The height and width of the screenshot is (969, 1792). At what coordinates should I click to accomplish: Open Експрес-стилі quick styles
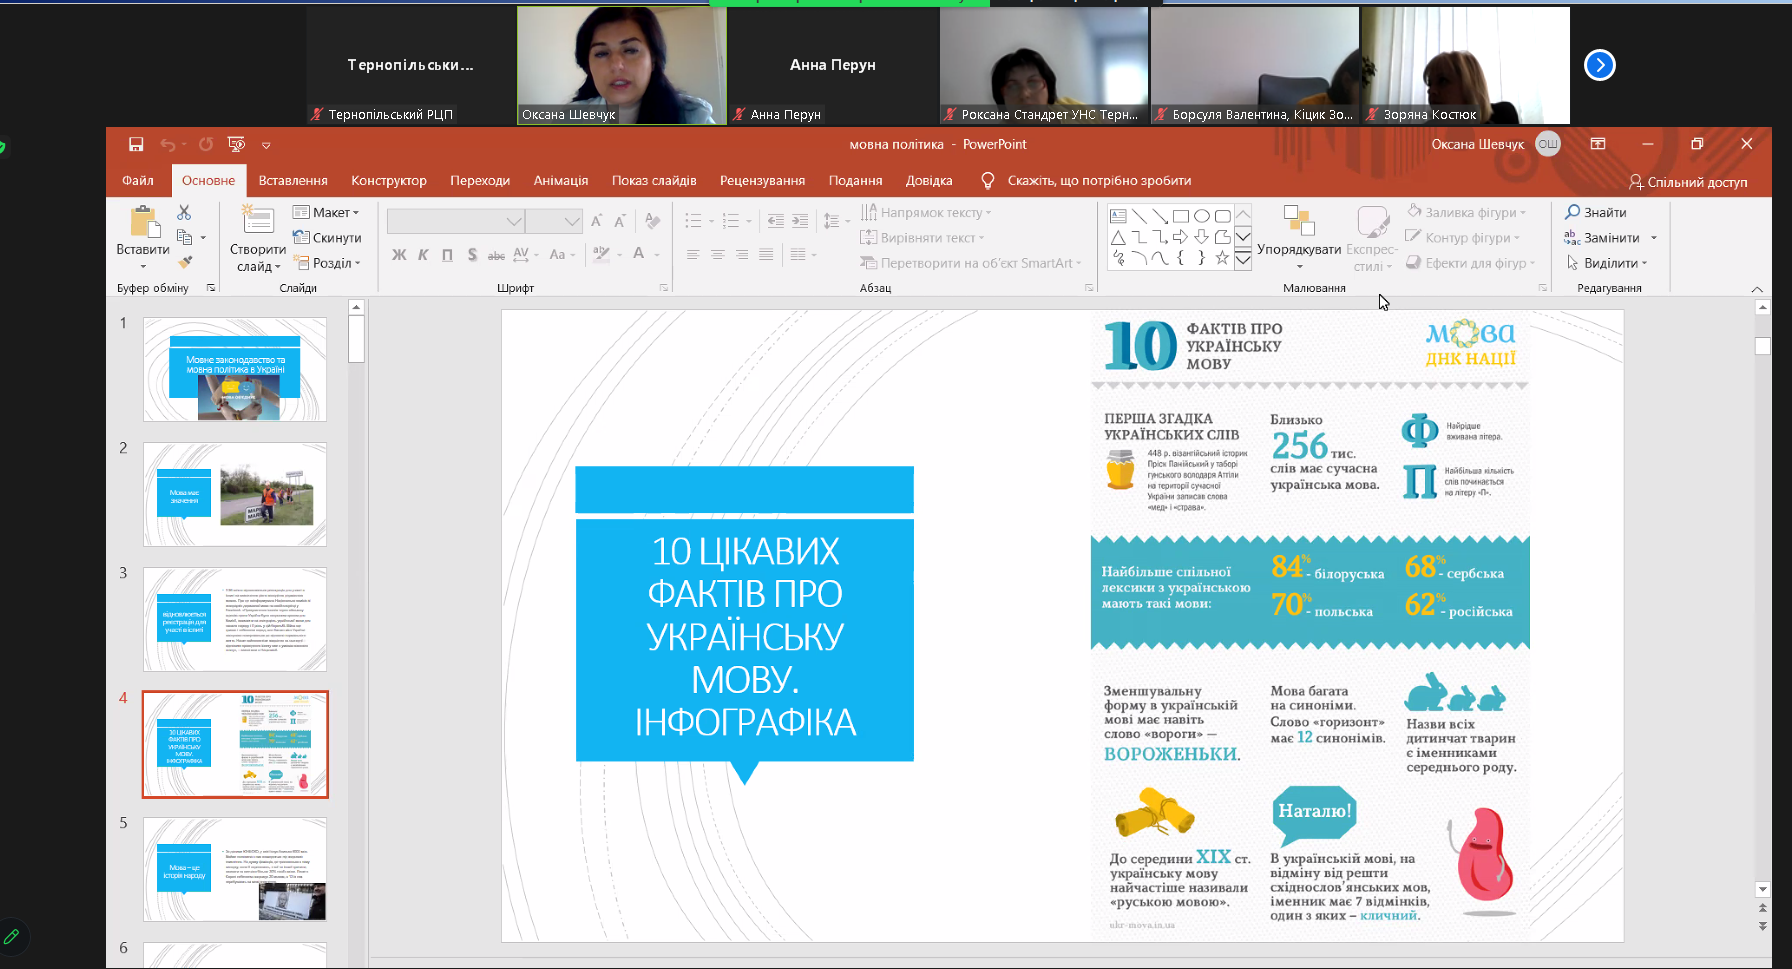[1372, 239]
